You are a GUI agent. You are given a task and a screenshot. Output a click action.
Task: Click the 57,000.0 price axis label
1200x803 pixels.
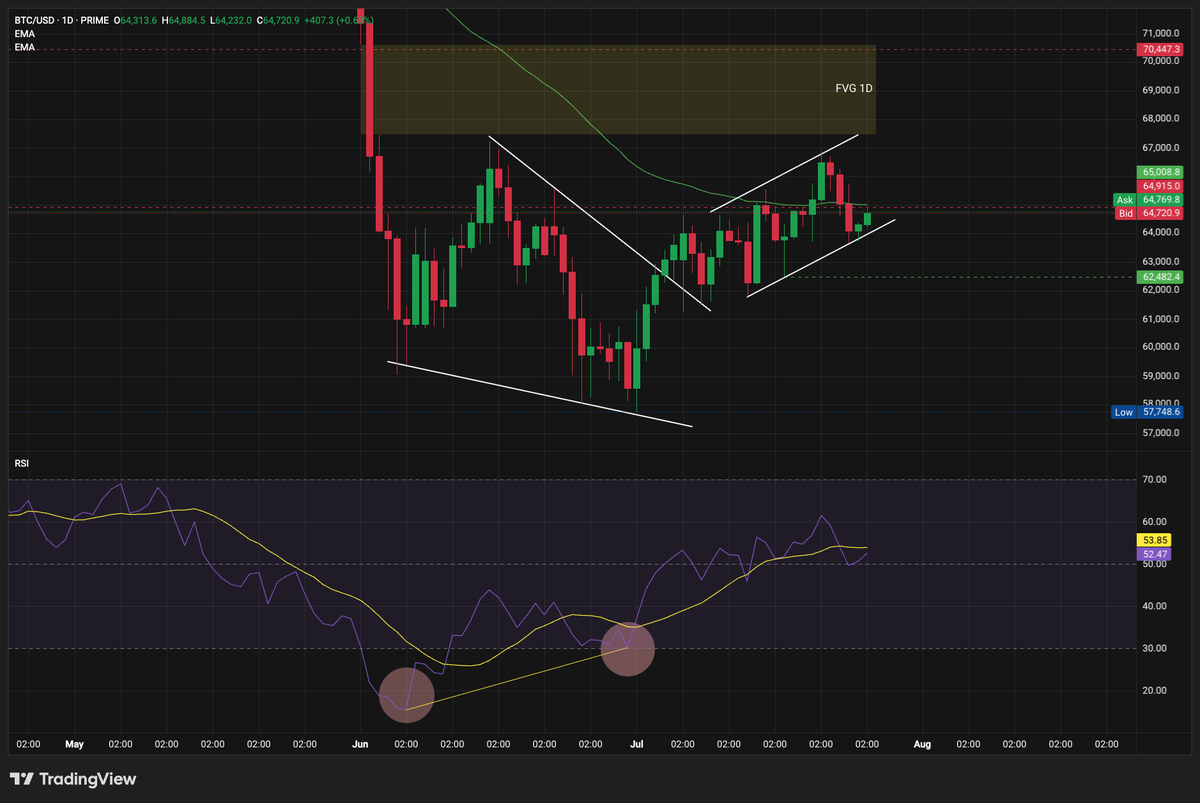click(1162, 433)
